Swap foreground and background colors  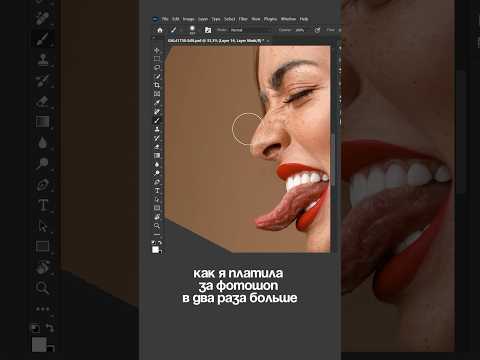[160, 243]
